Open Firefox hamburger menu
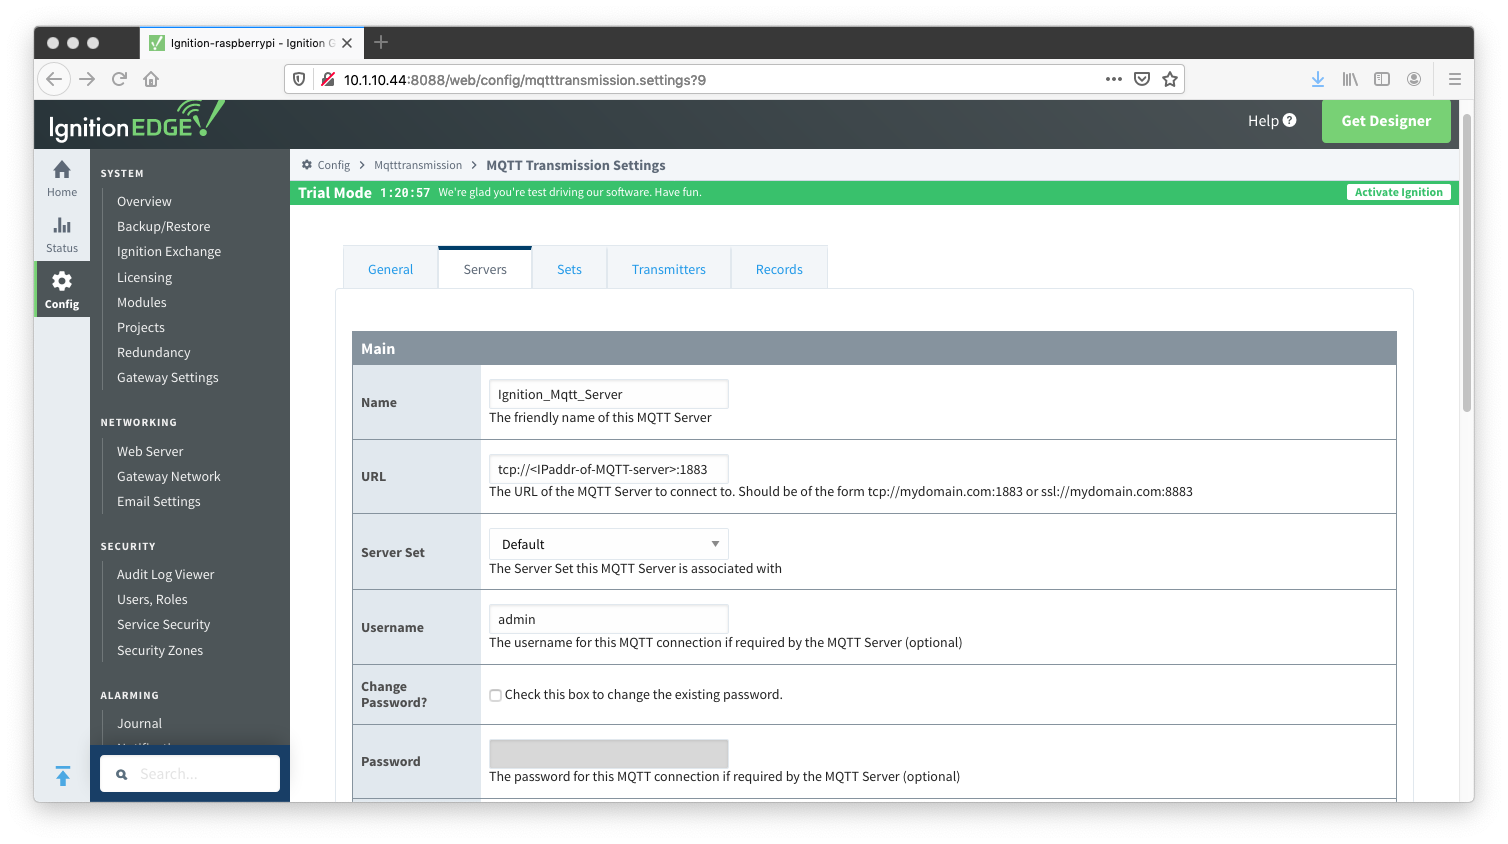 [x=1455, y=79]
